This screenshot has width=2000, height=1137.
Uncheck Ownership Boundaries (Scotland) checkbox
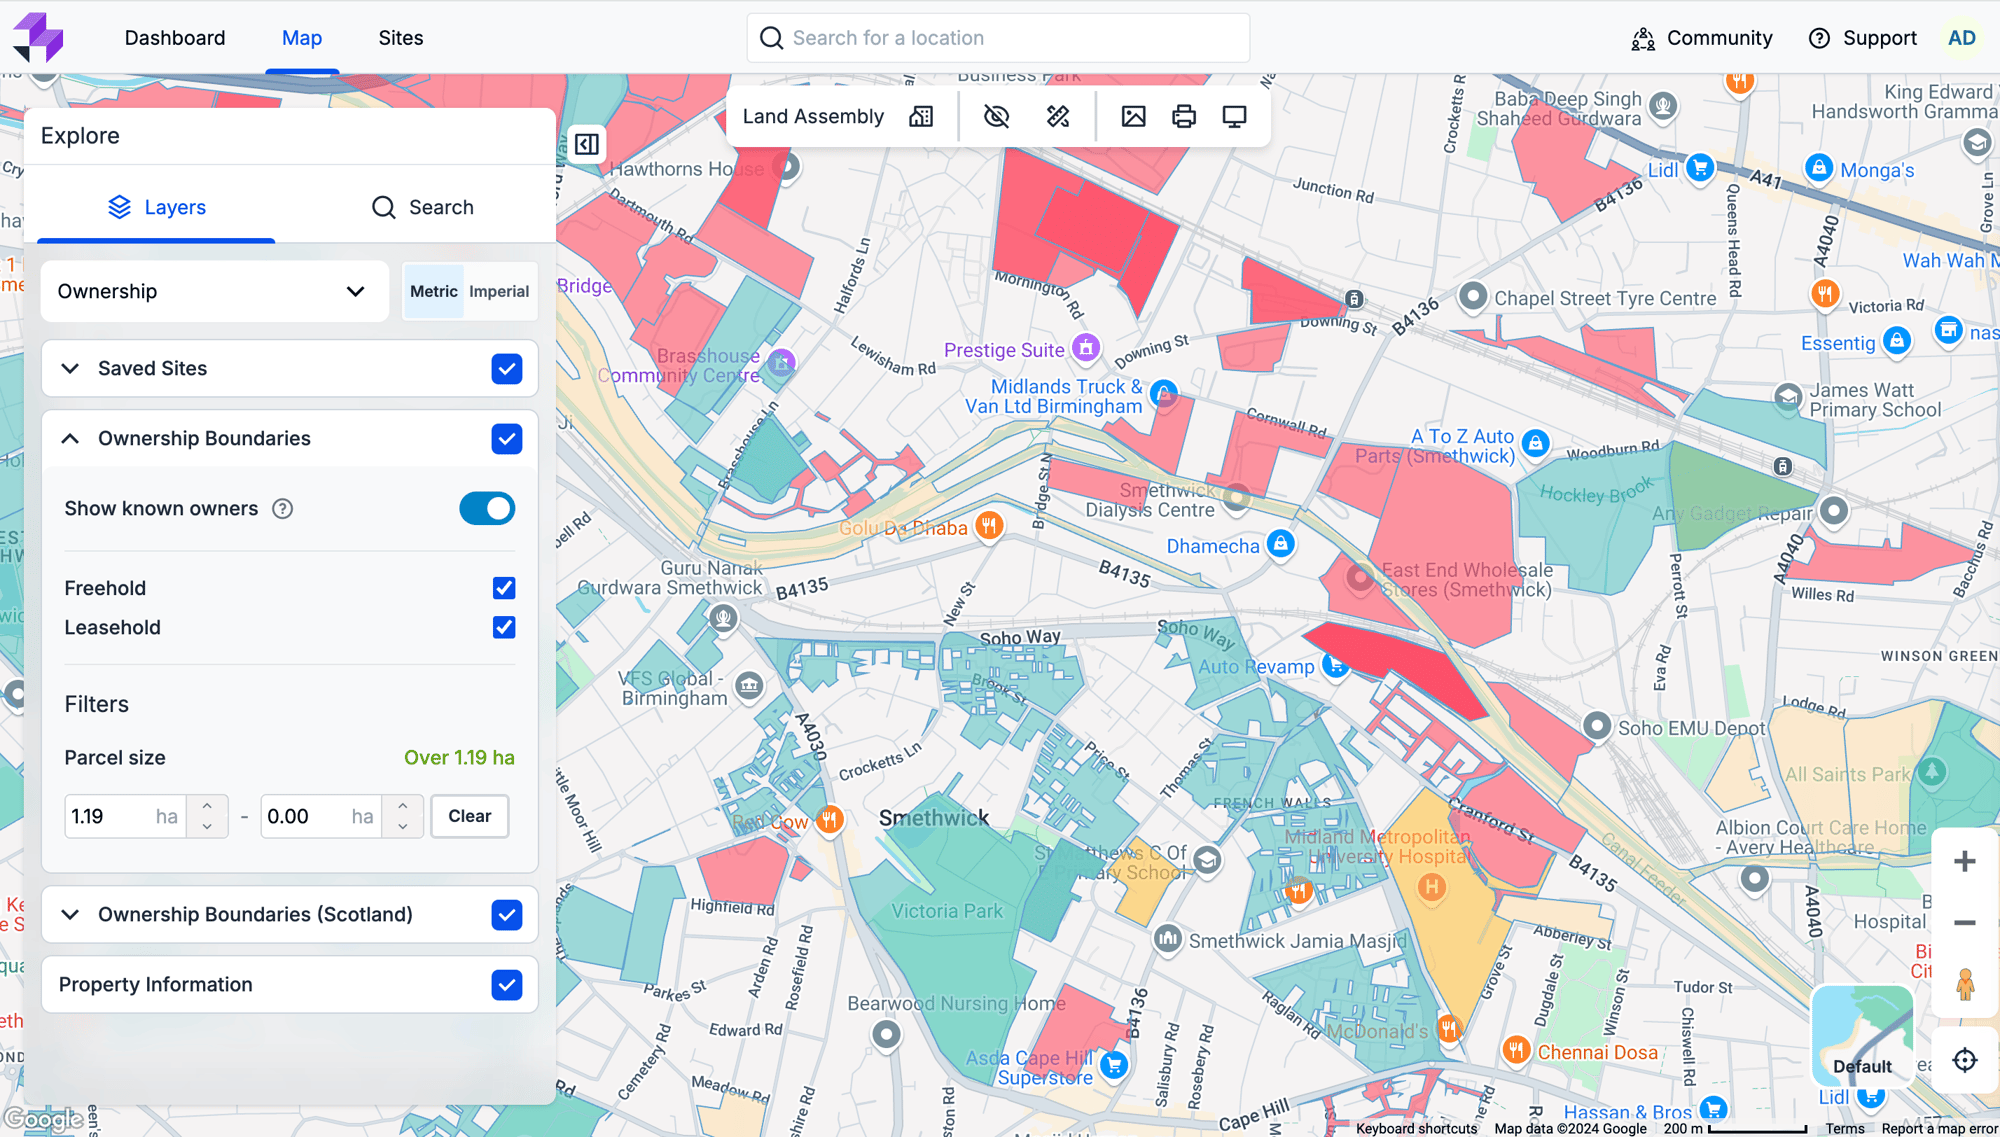click(x=507, y=915)
